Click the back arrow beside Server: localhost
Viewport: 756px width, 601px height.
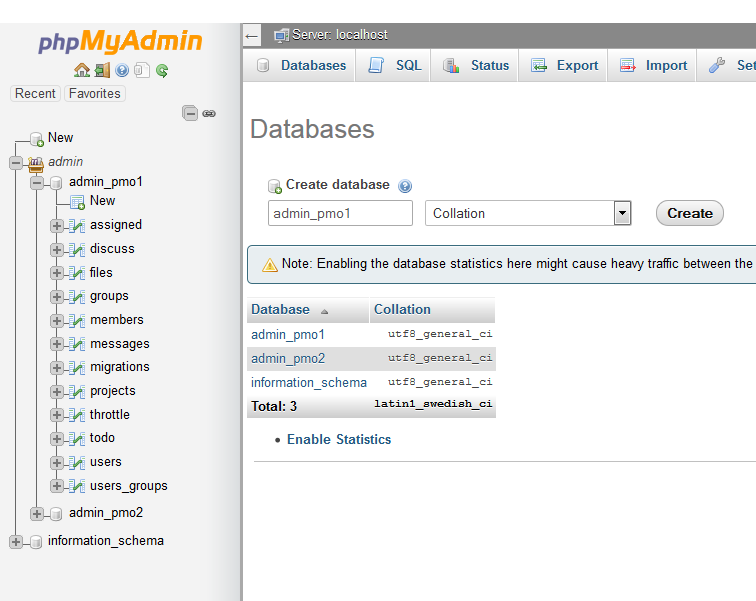[252, 35]
